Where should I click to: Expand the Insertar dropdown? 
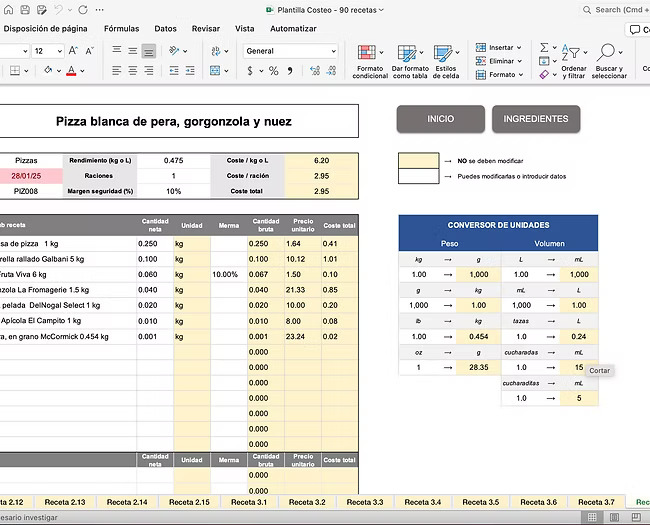click(x=521, y=47)
